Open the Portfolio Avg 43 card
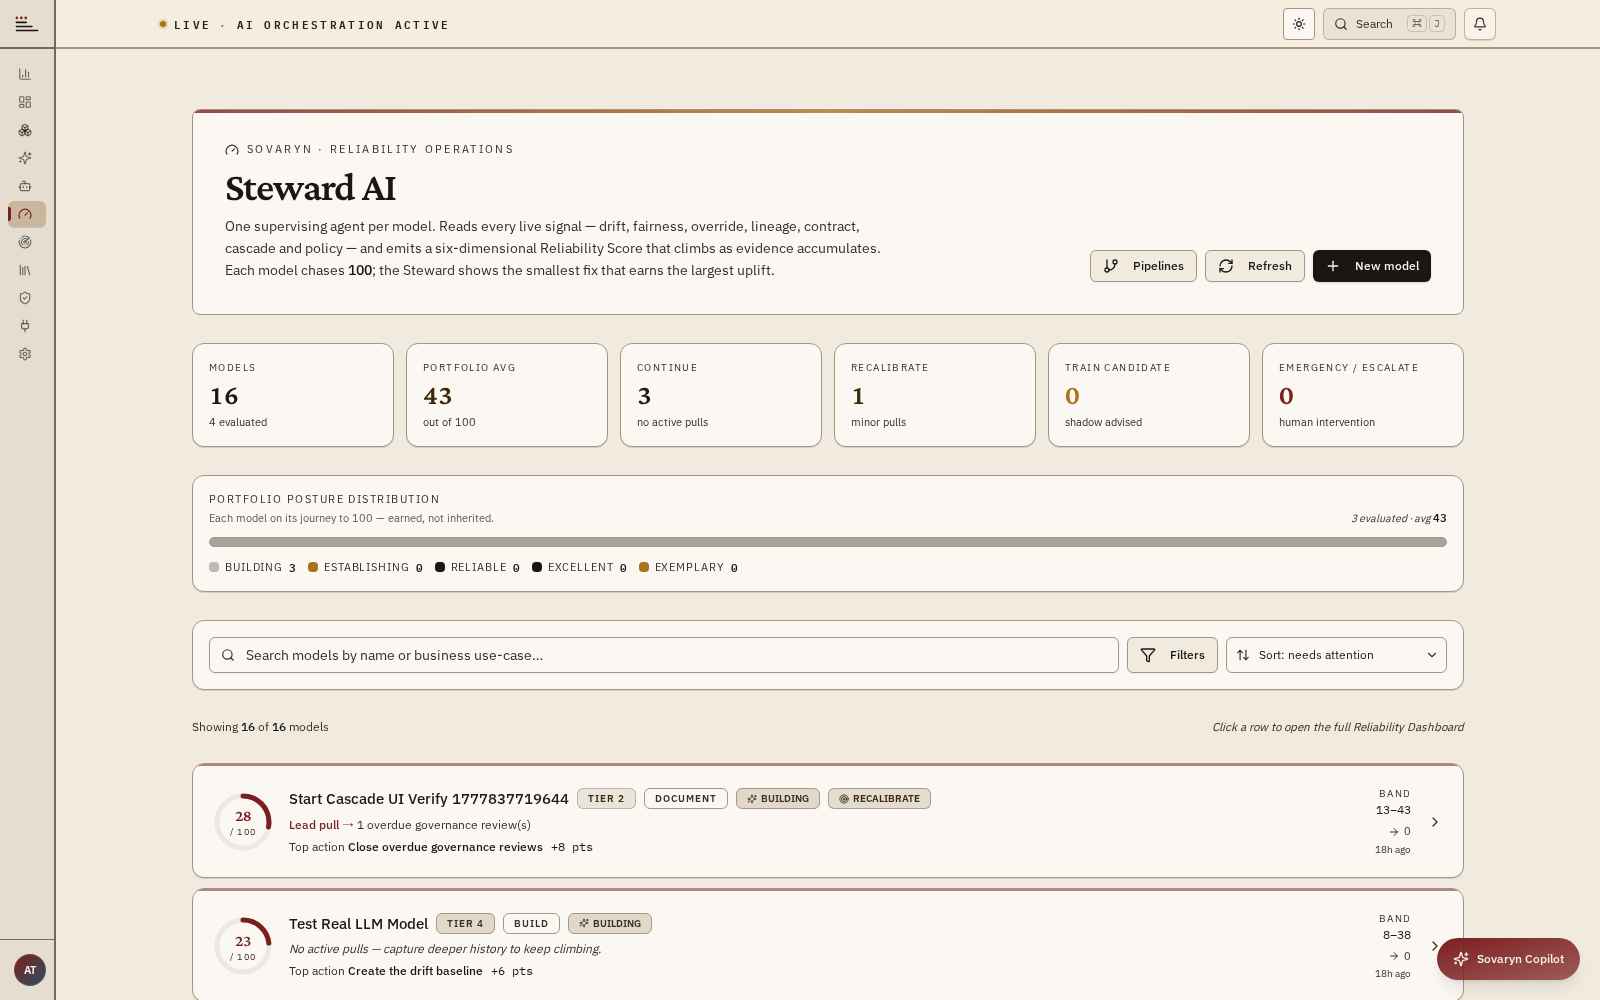Screen dimensions: 1600x1000 (507, 395)
